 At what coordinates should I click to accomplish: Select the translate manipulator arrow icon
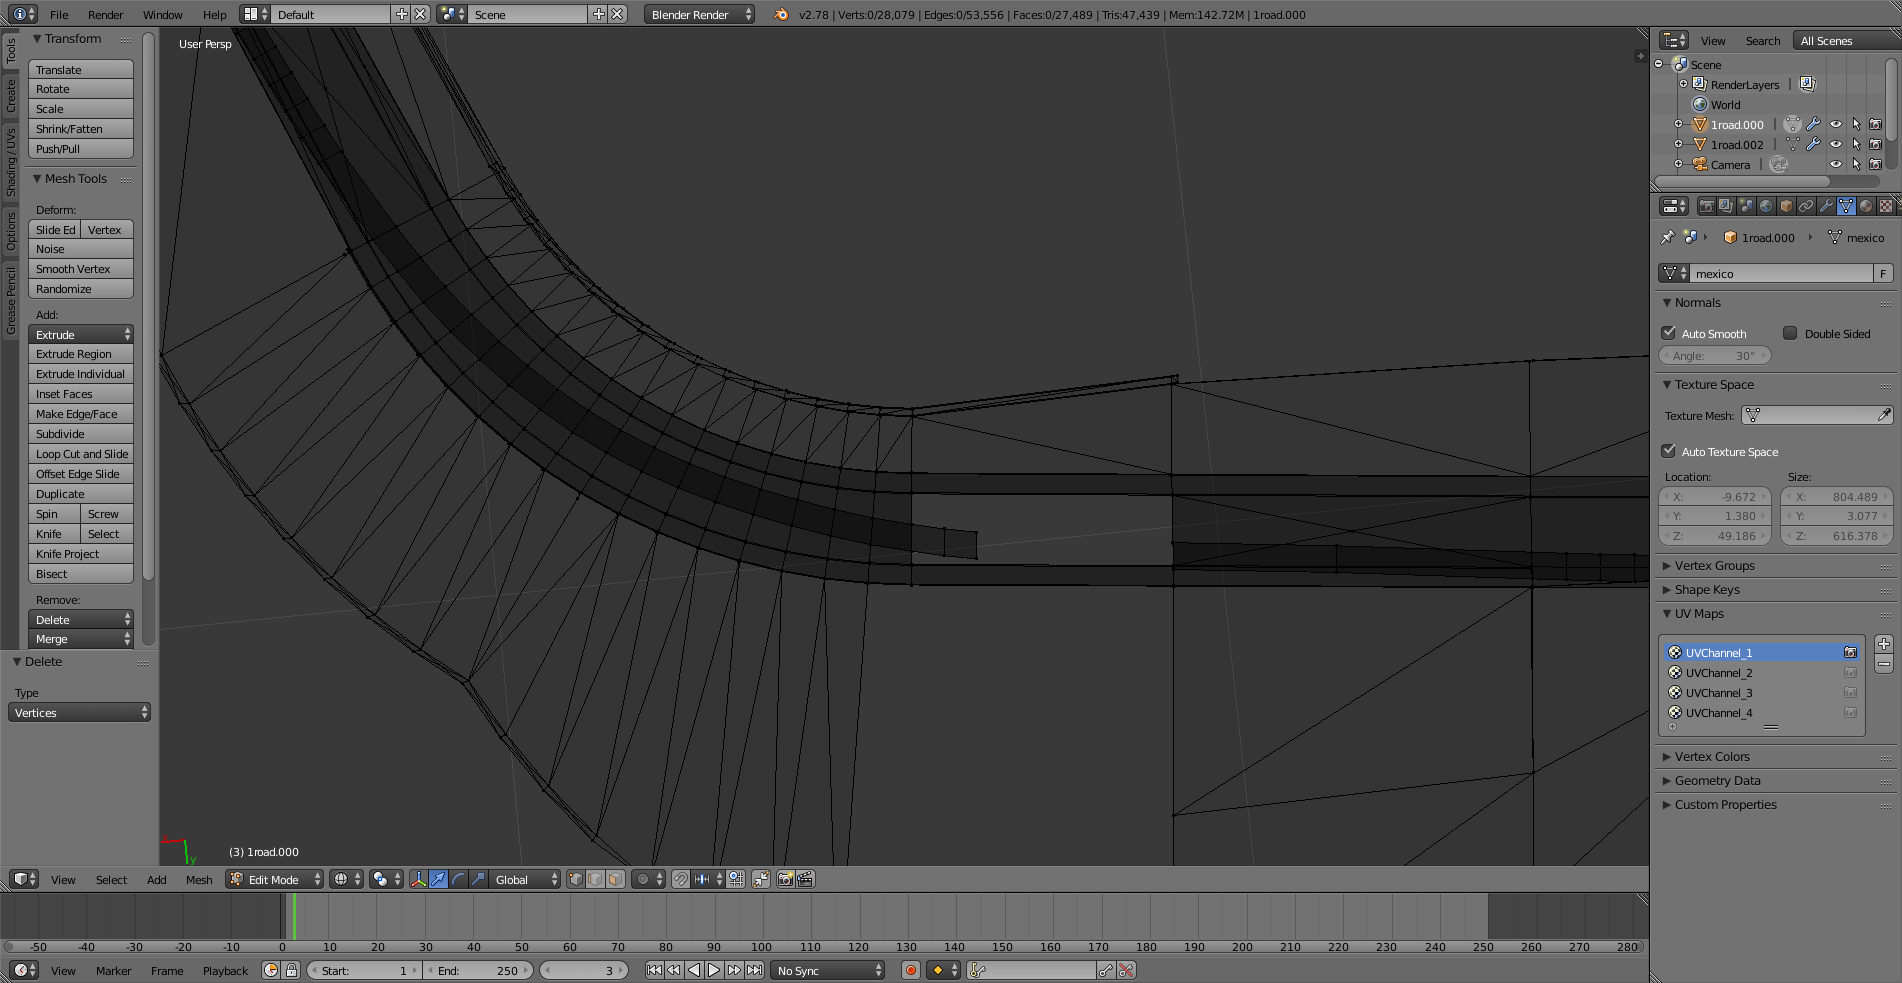(x=438, y=880)
